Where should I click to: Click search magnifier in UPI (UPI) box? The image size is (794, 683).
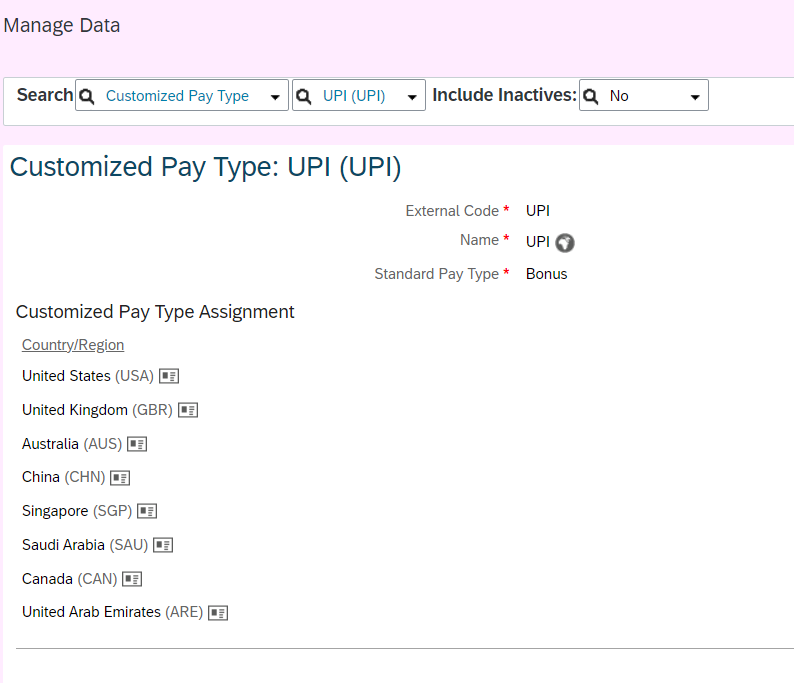point(303,96)
